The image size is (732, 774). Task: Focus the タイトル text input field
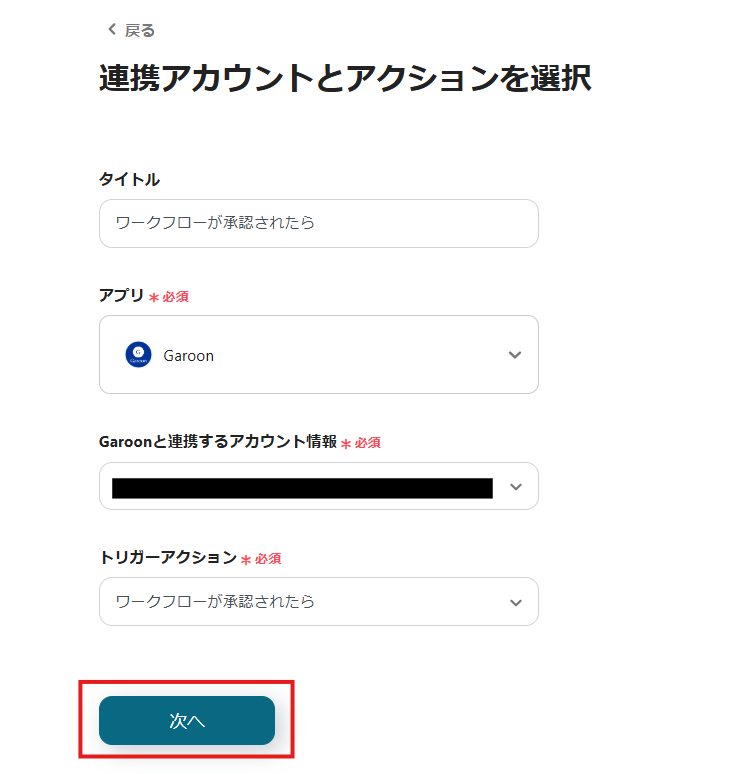point(318,223)
